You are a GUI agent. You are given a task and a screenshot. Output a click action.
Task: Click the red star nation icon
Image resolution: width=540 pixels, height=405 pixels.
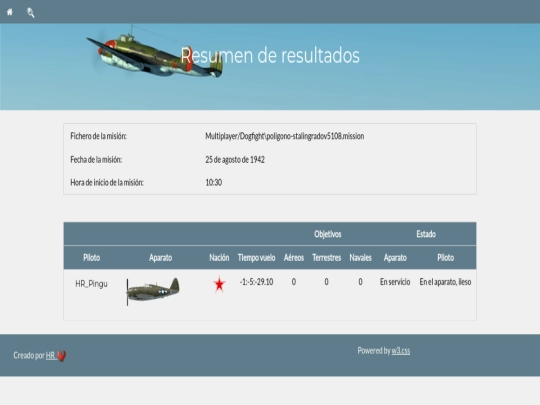(219, 284)
